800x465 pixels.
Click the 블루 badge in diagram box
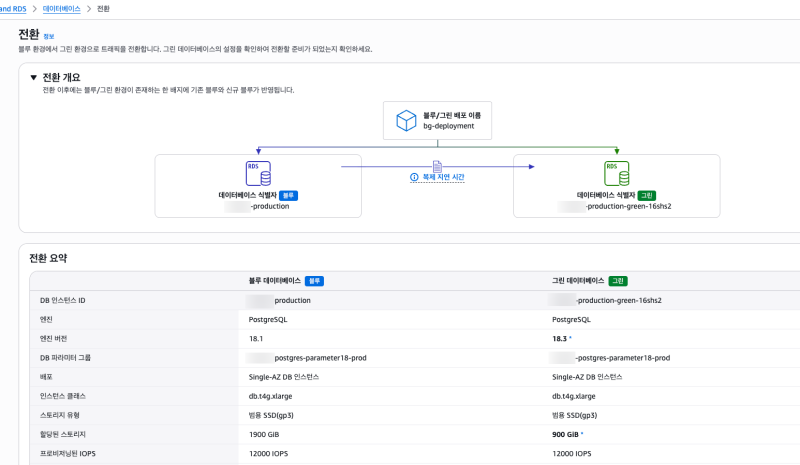(x=289, y=195)
